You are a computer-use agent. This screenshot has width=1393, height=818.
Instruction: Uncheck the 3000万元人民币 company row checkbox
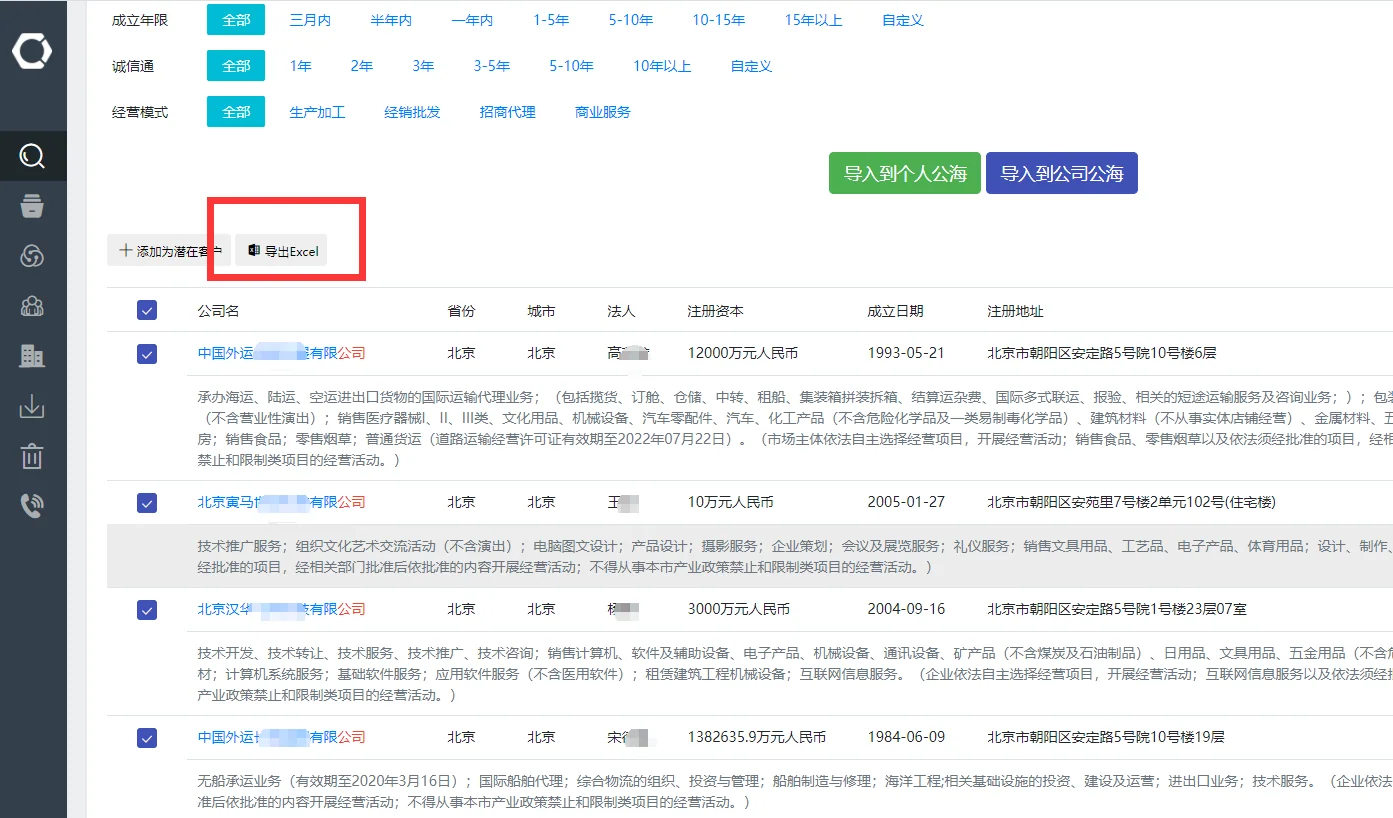(147, 609)
